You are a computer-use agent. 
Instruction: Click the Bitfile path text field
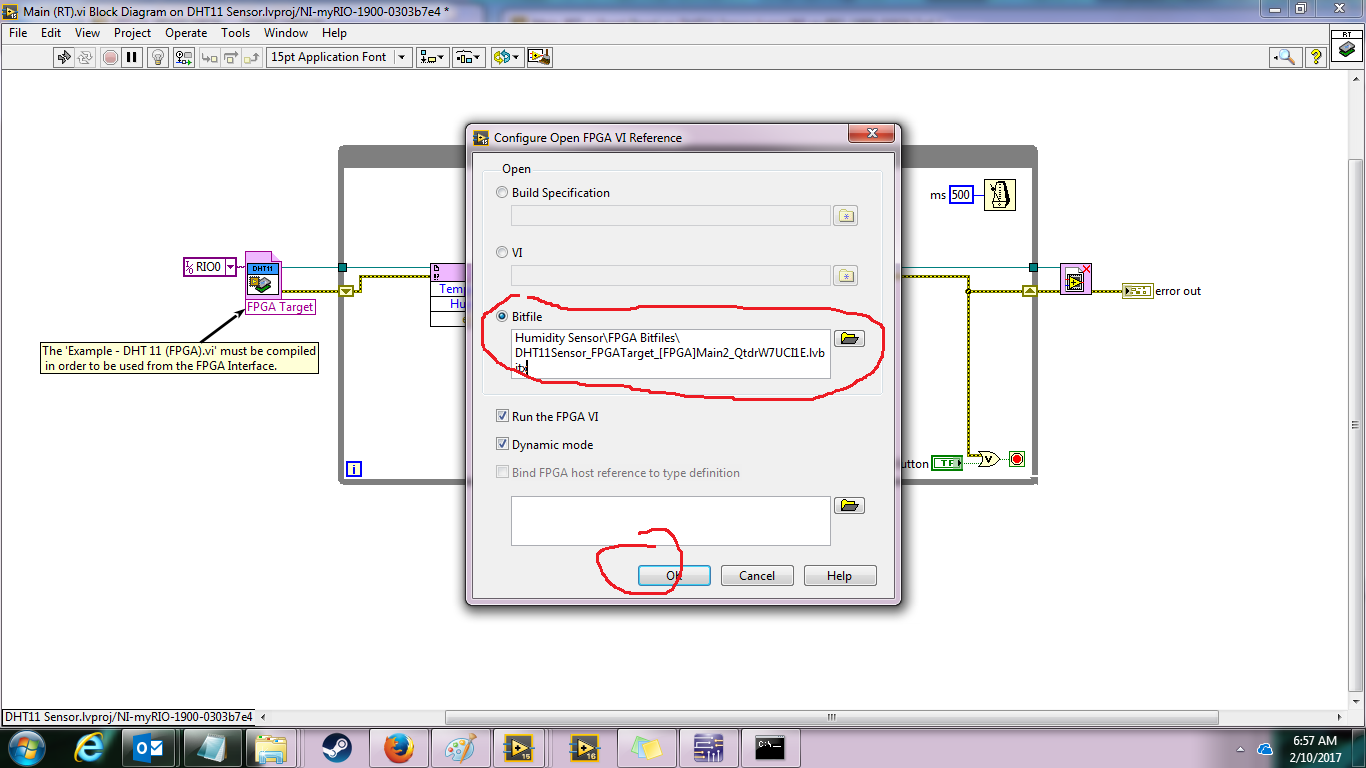point(670,354)
